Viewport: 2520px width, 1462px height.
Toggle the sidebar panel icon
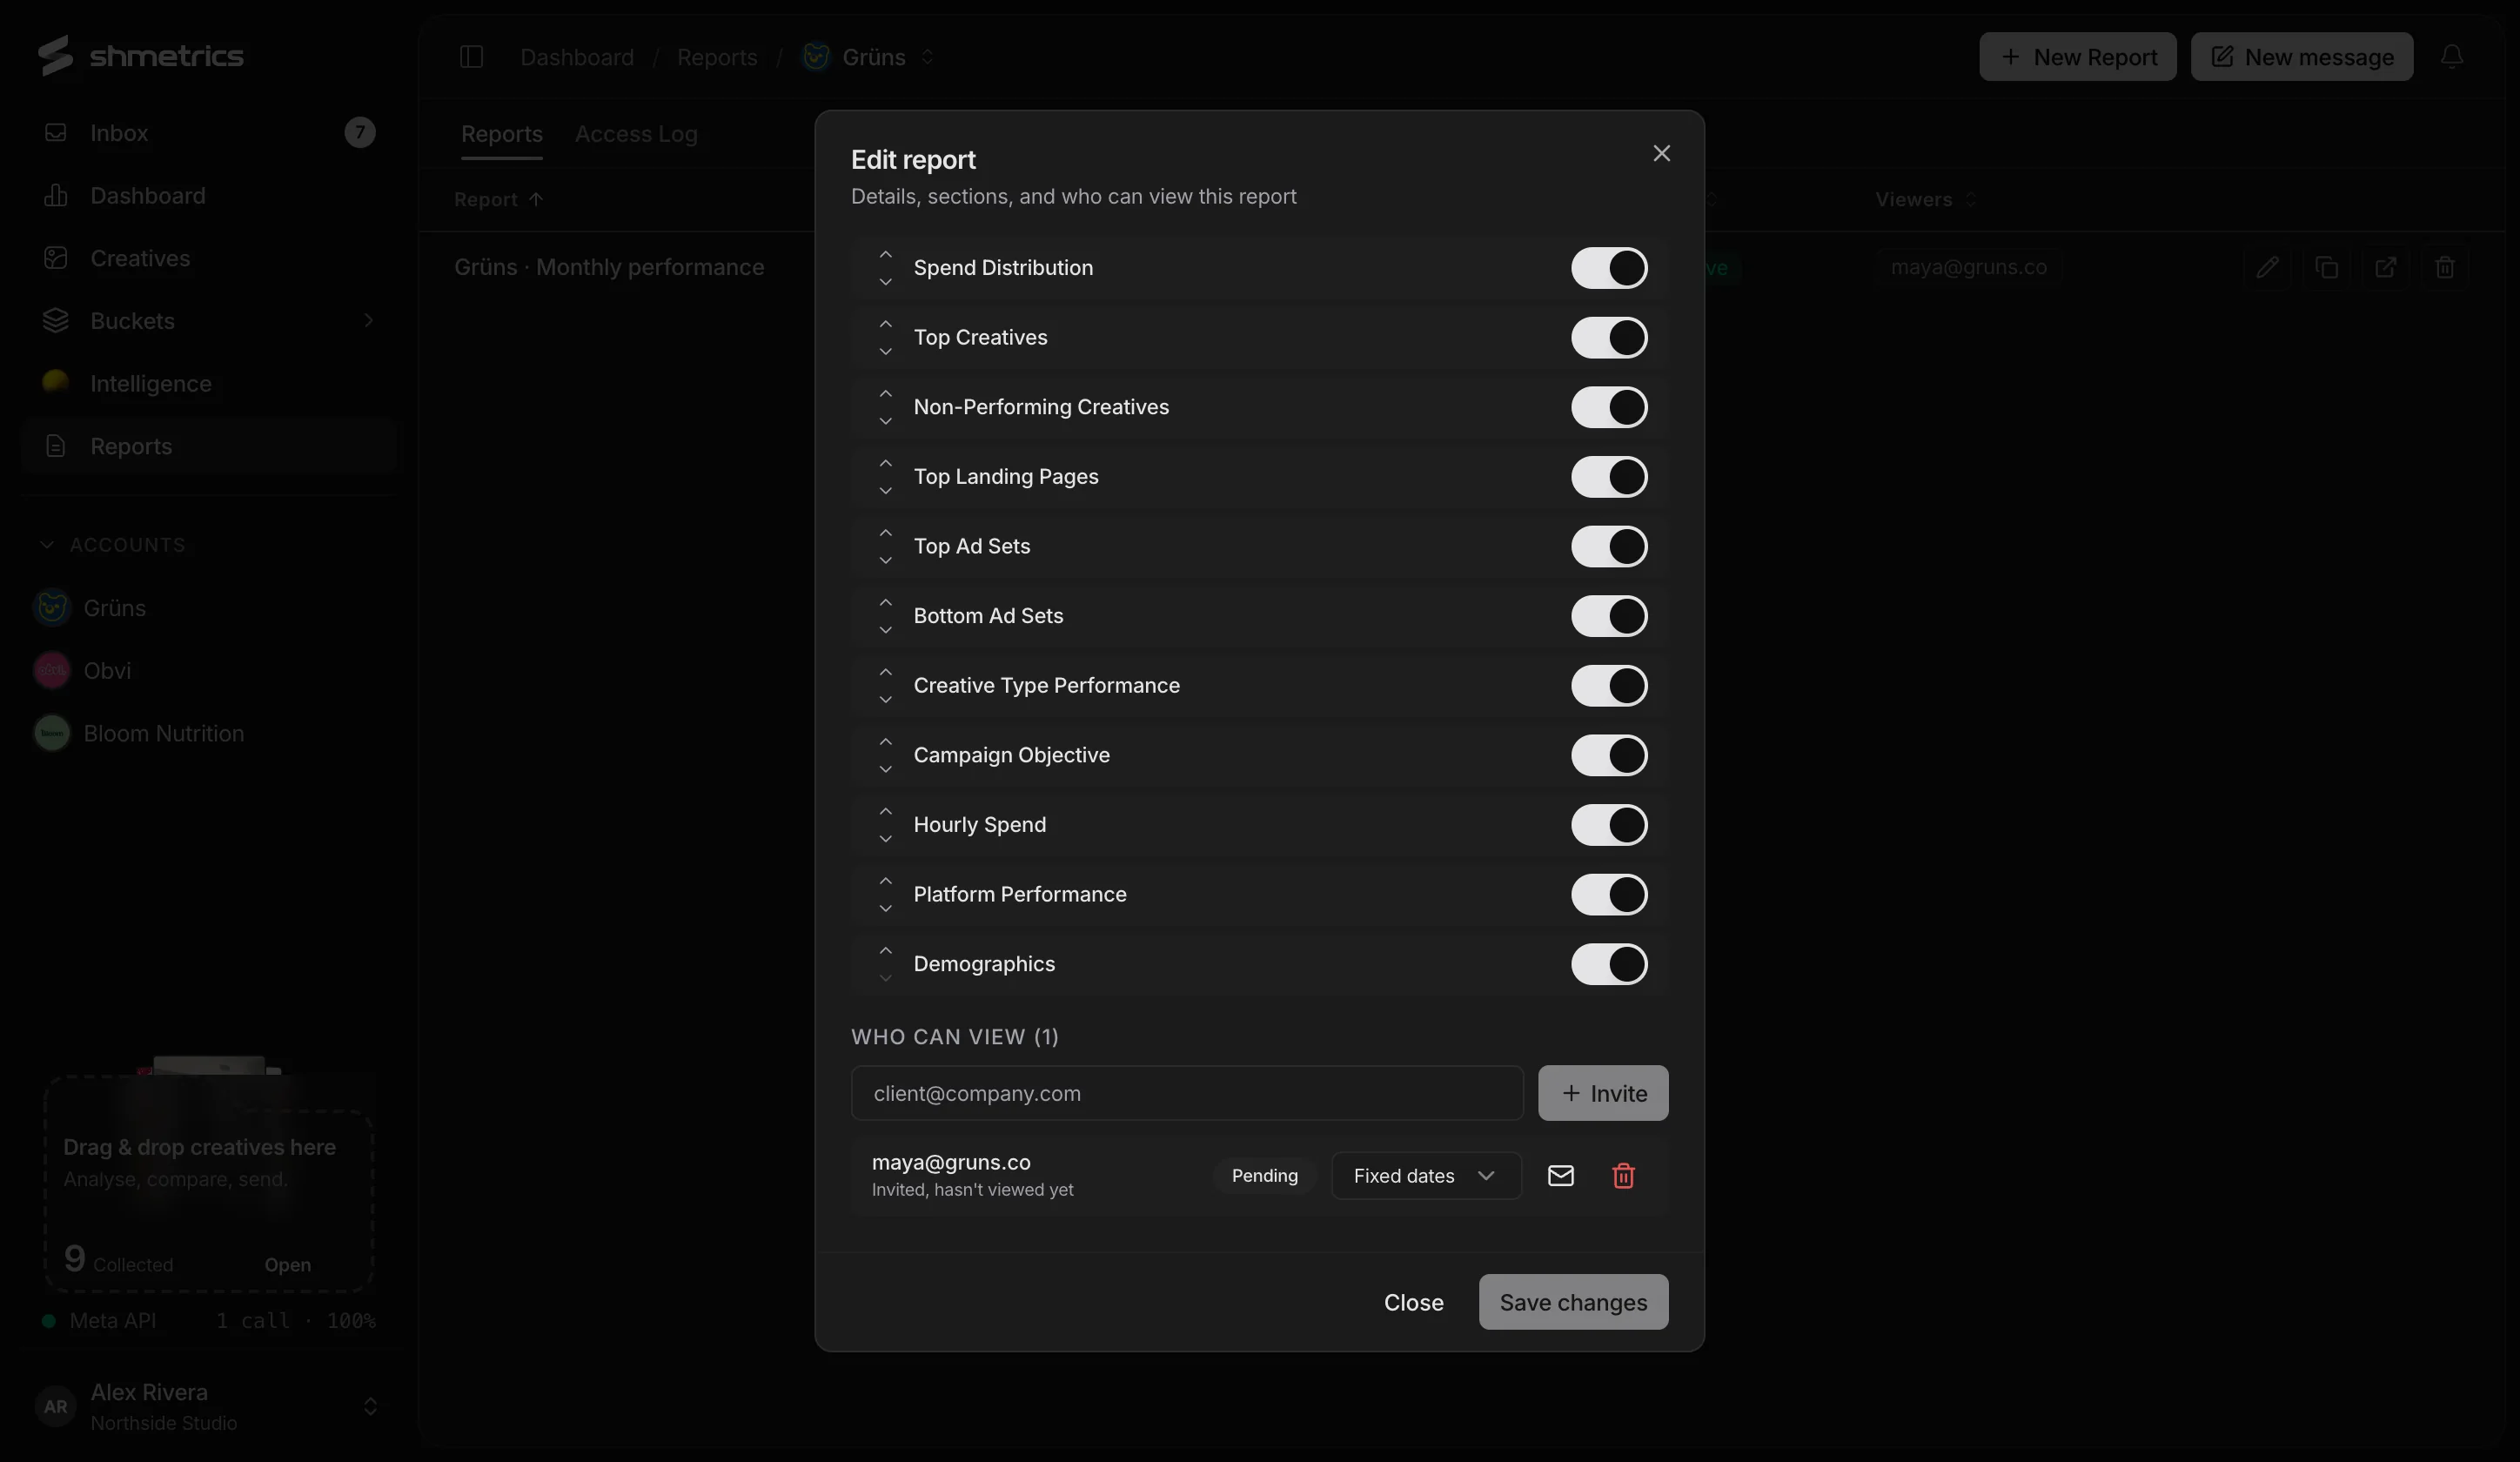click(471, 57)
